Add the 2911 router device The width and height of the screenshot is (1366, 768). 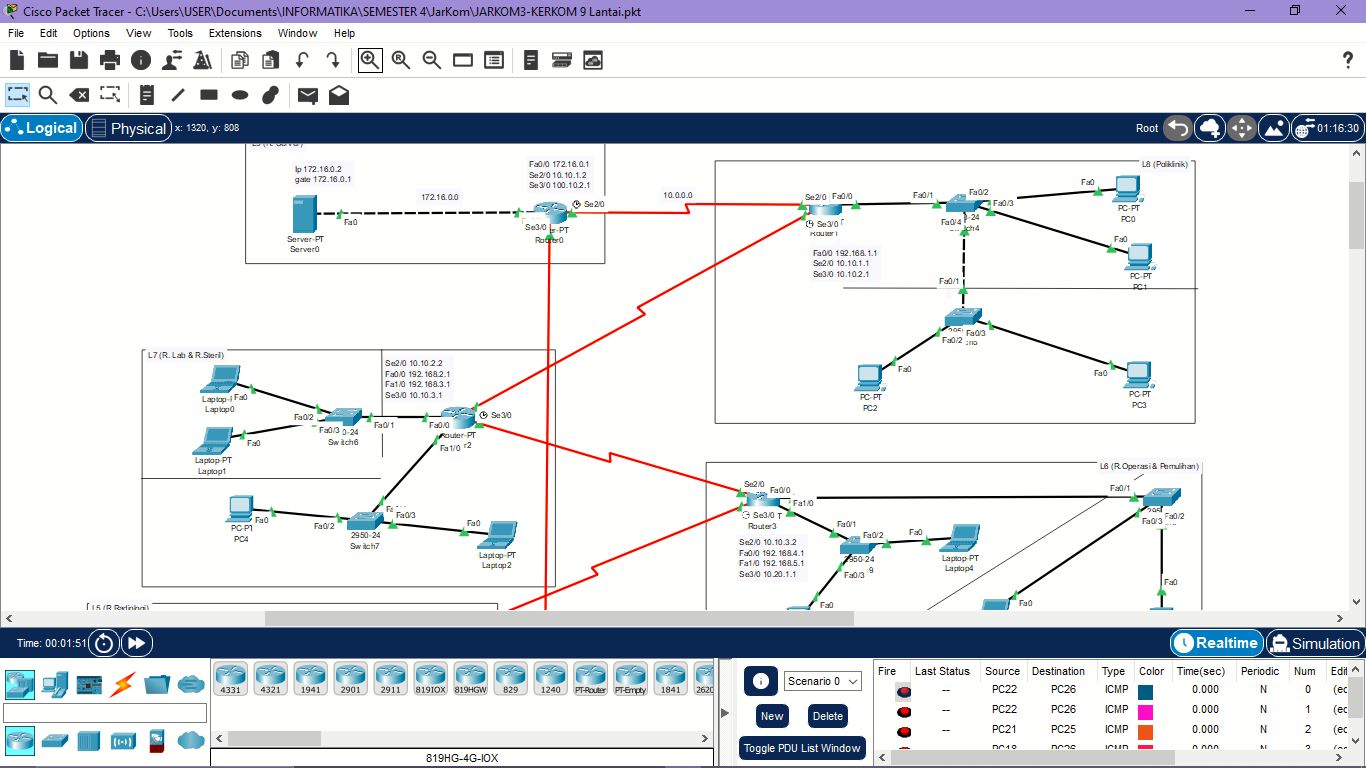coord(390,678)
